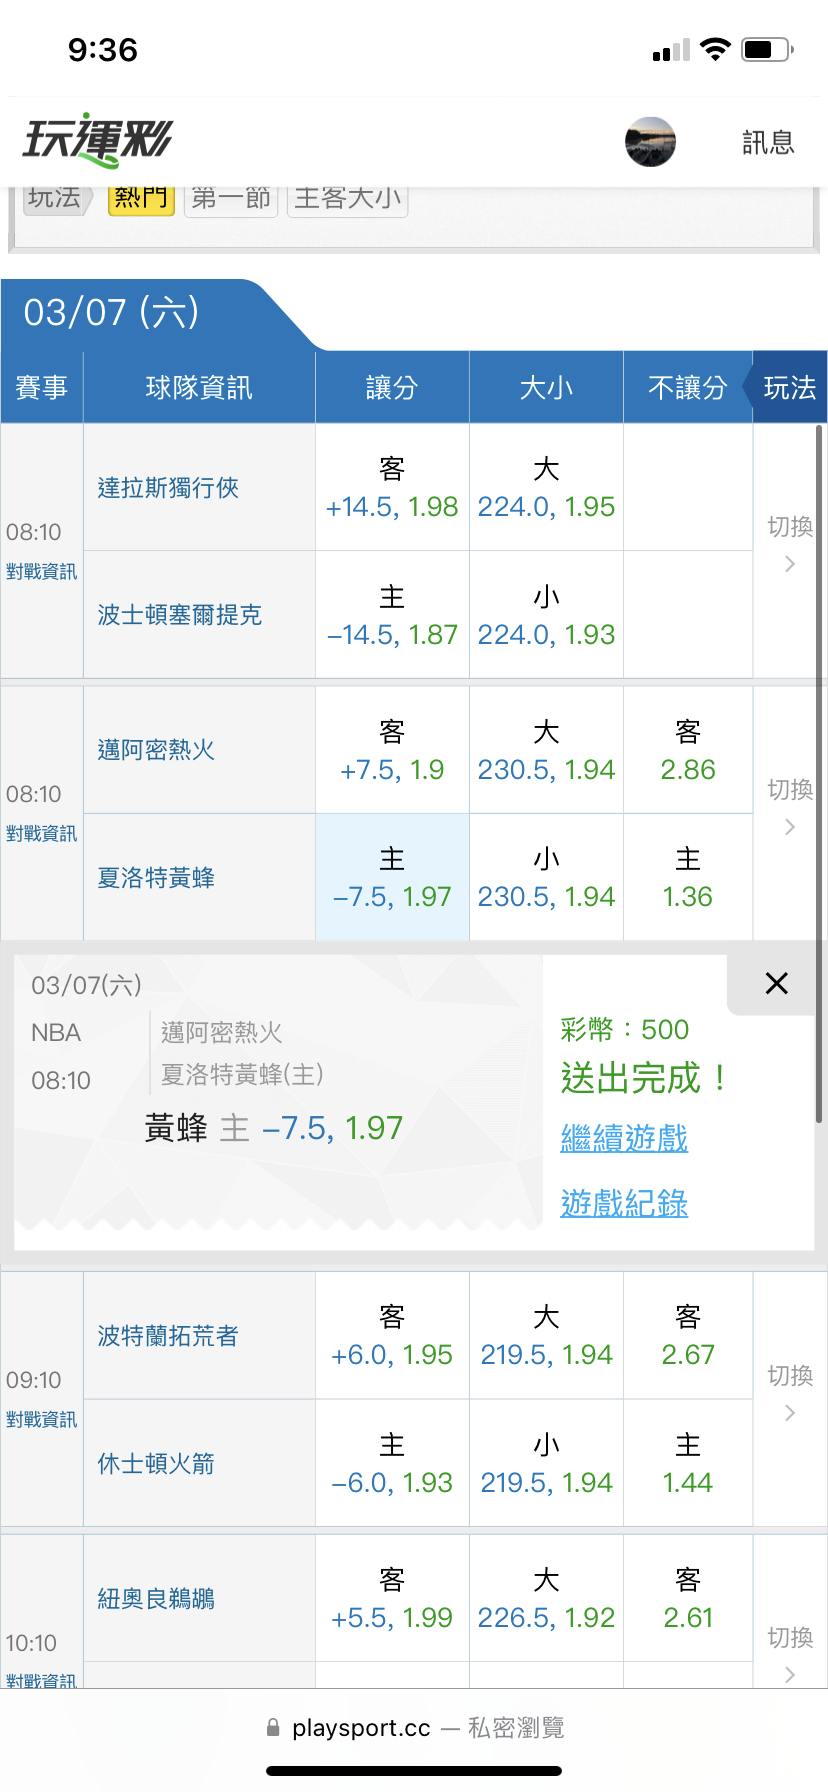Expand 切換 for the Dallas vs Boston game
Image resolution: width=828 pixels, height=1792 pixels.
point(789,544)
